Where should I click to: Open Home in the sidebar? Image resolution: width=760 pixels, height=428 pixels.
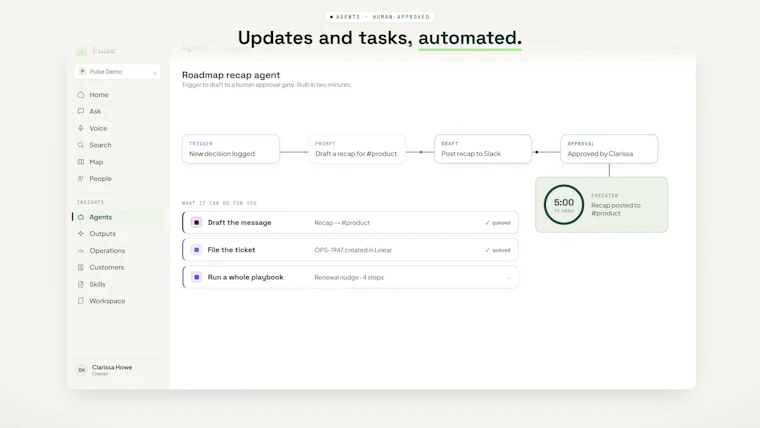pyautogui.click(x=117, y=95)
